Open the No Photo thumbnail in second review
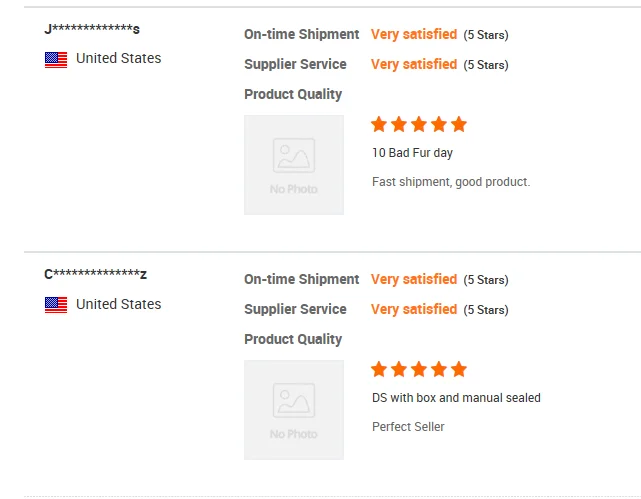 [x=294, y=410]
